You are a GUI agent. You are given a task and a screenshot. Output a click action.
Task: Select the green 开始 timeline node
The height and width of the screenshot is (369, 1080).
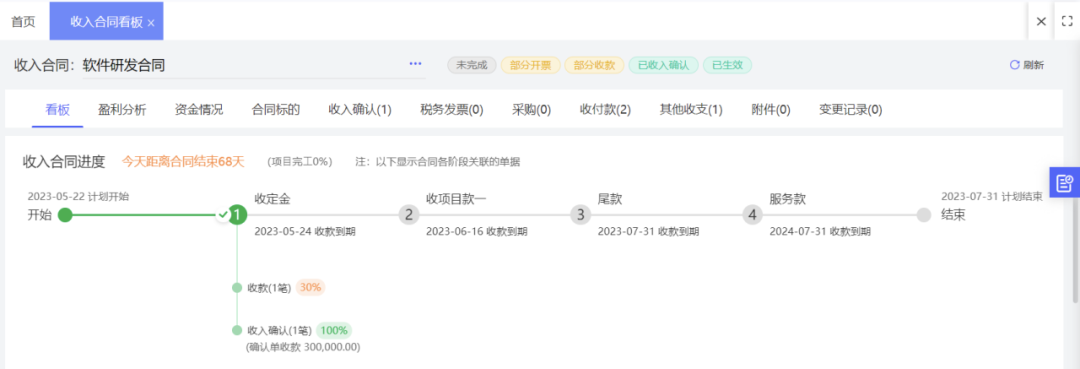[x=65, y=215]
